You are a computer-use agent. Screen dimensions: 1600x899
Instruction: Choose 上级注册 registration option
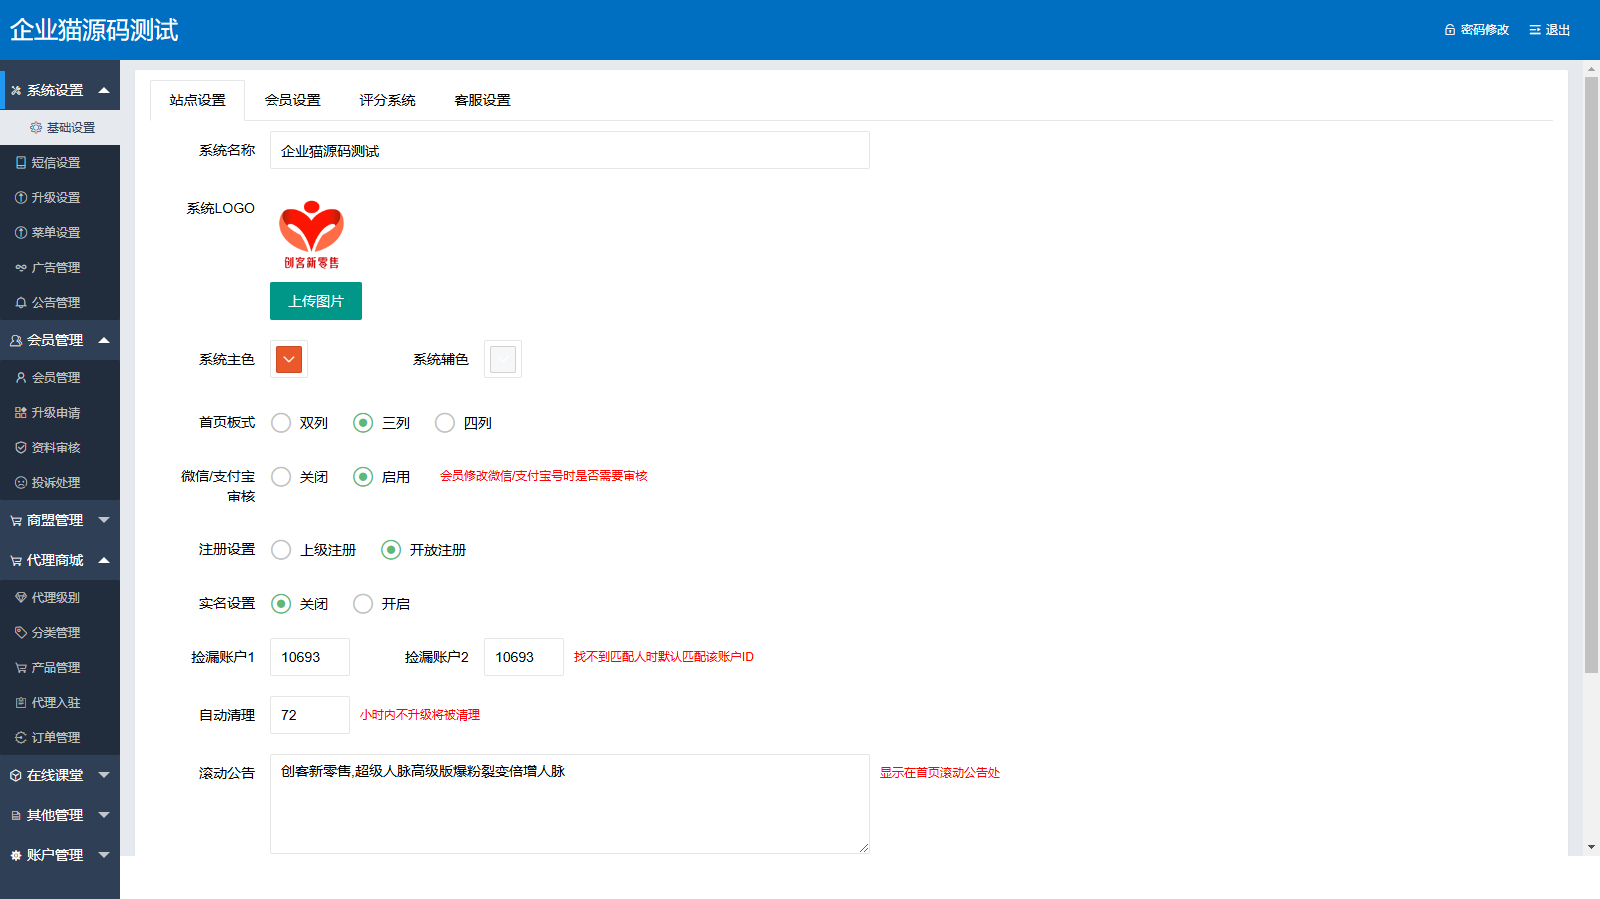(281, 550)
